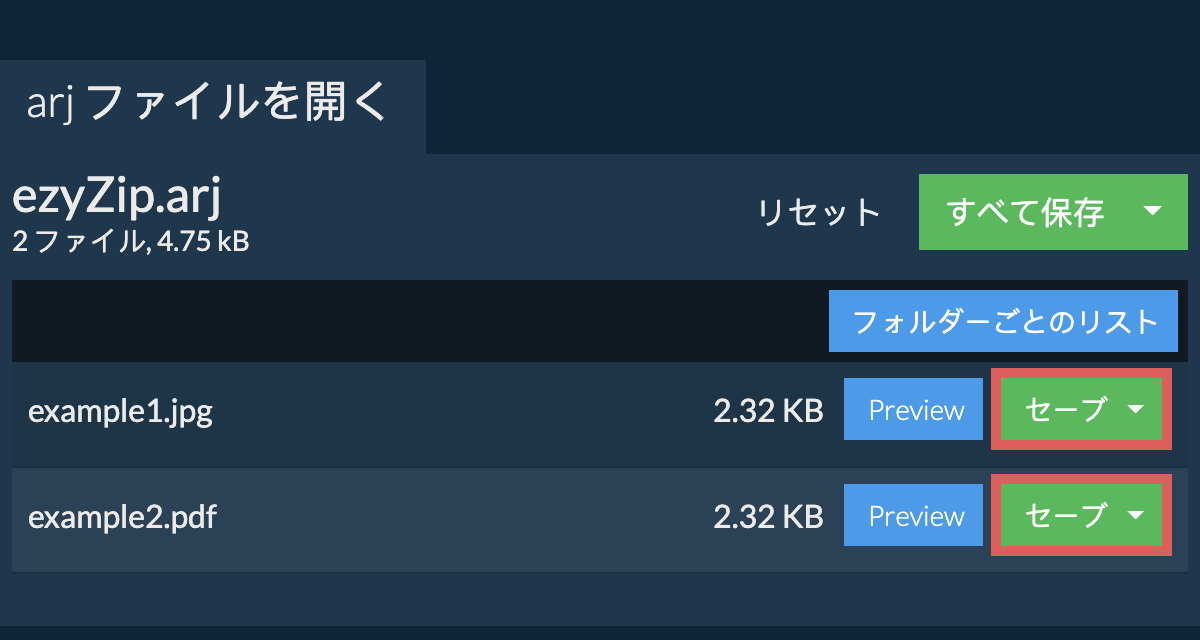Click the example1.jpg file name

pos(120,411)
